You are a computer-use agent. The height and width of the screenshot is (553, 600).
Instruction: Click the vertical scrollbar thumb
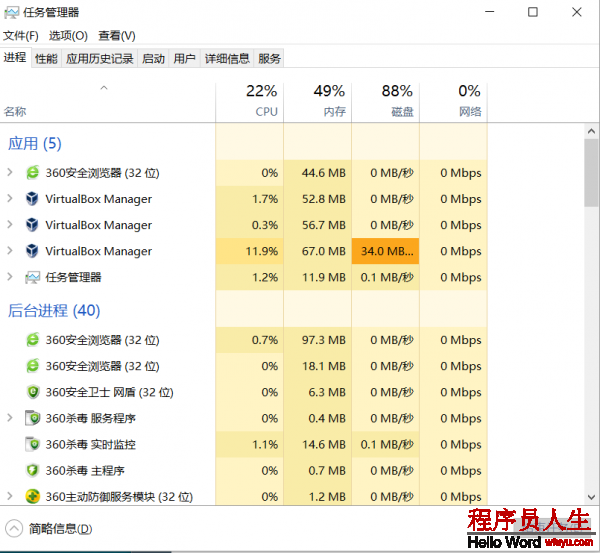[591, 173]
